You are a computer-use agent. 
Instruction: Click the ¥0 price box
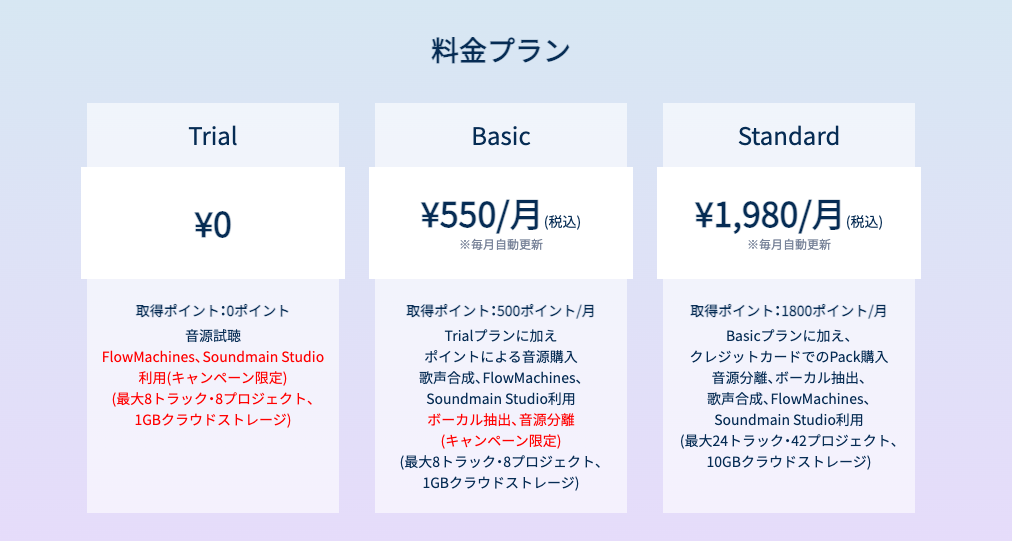pyautogui.click(x=213, y=224)
